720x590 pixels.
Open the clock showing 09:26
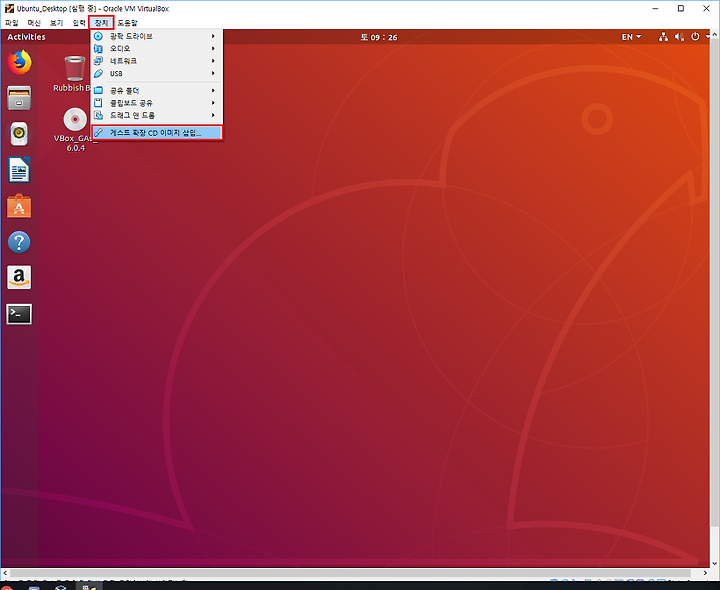pos(379,37)
